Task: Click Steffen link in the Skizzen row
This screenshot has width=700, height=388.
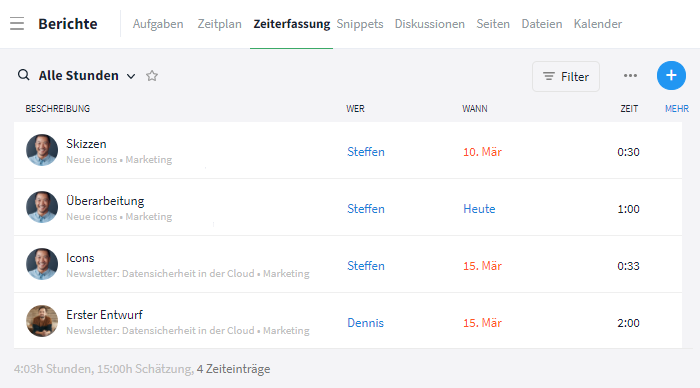Action: [366, 152]
